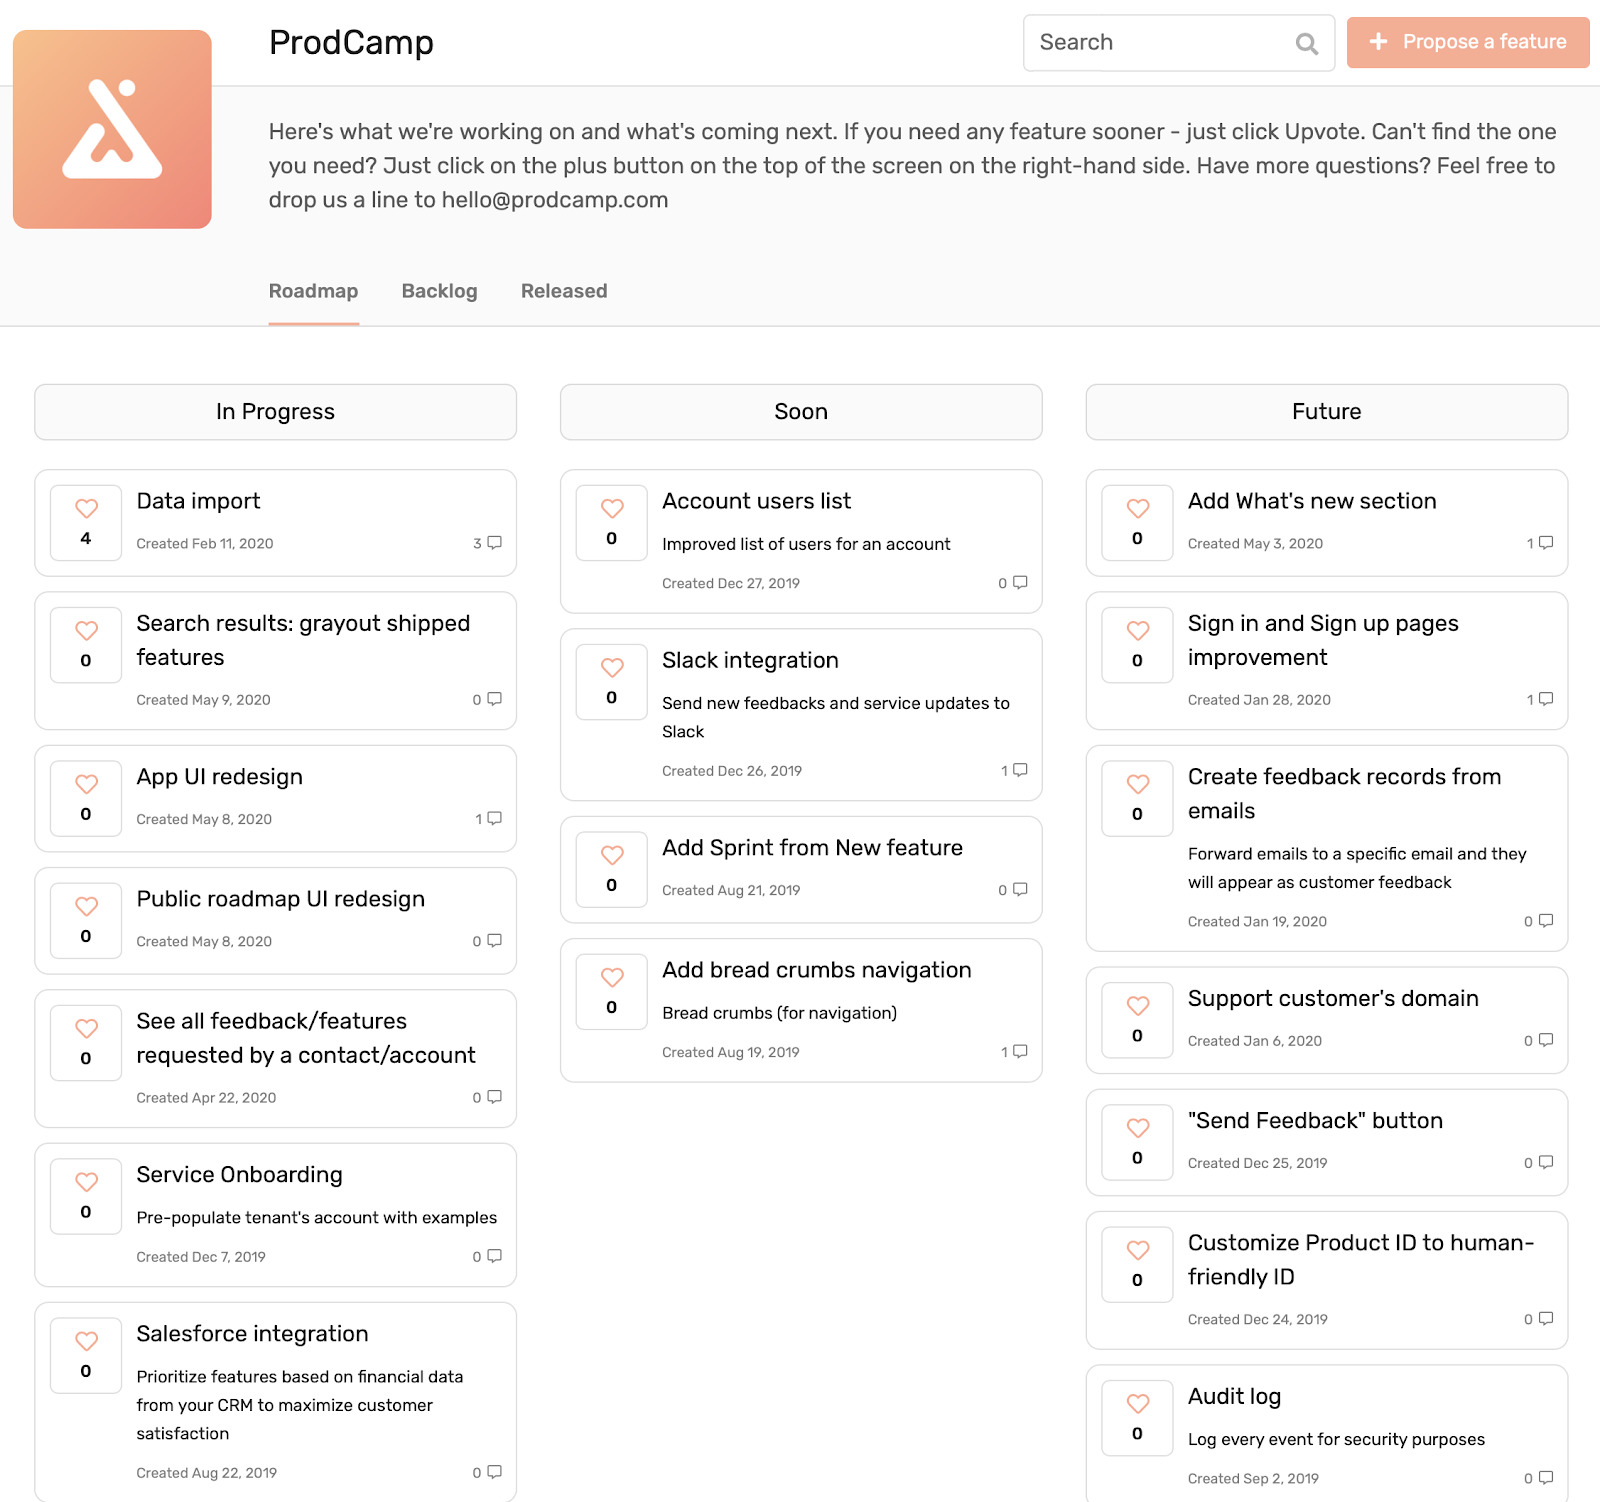Click the ProdCamp logo image

pos(112,129)
